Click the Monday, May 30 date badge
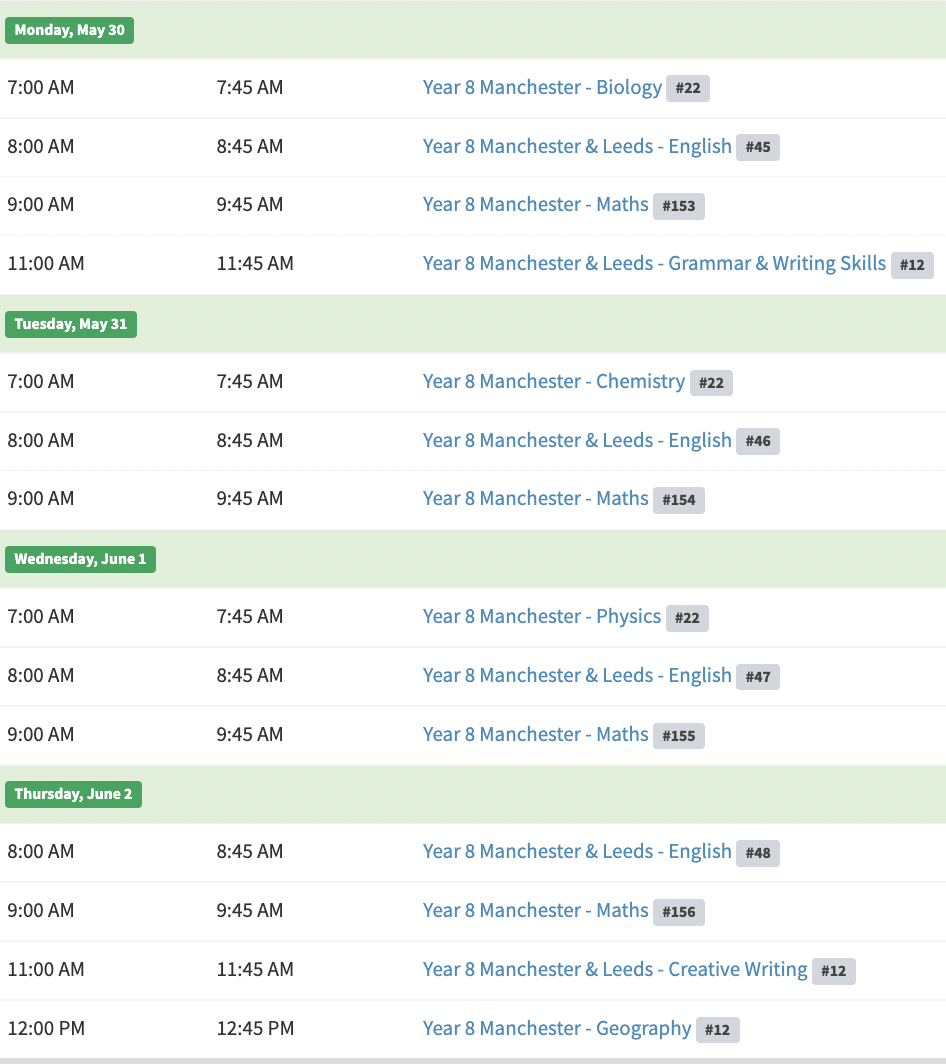The height and width of the screenshot is (1064, 946). pos(69,31)
